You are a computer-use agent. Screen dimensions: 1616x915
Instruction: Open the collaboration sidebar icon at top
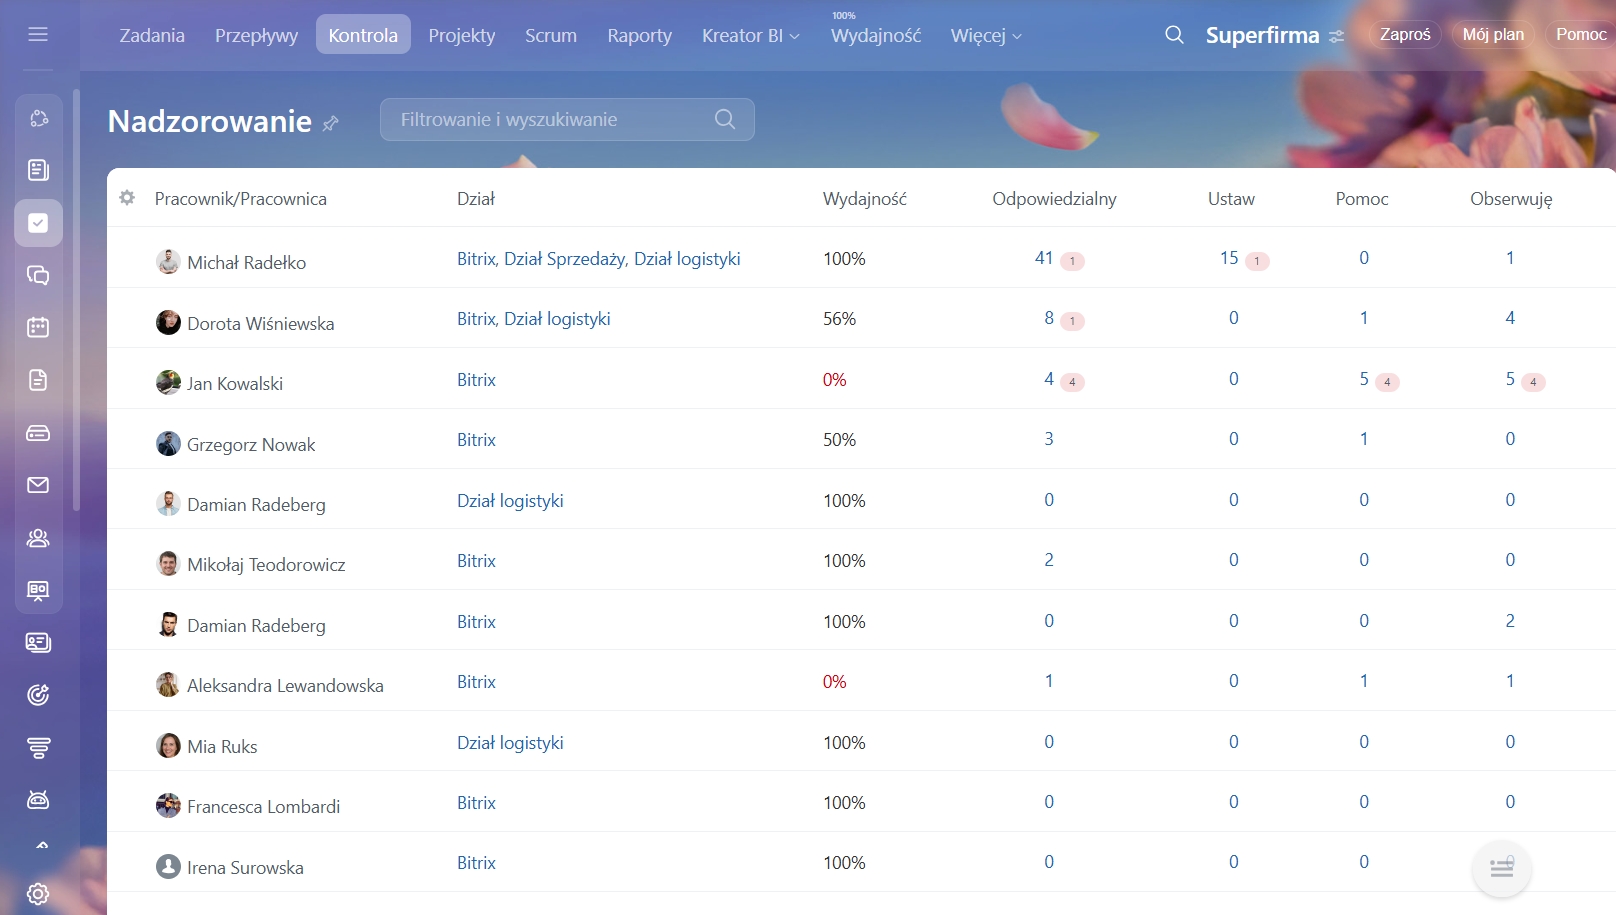(x=38, y=118)
